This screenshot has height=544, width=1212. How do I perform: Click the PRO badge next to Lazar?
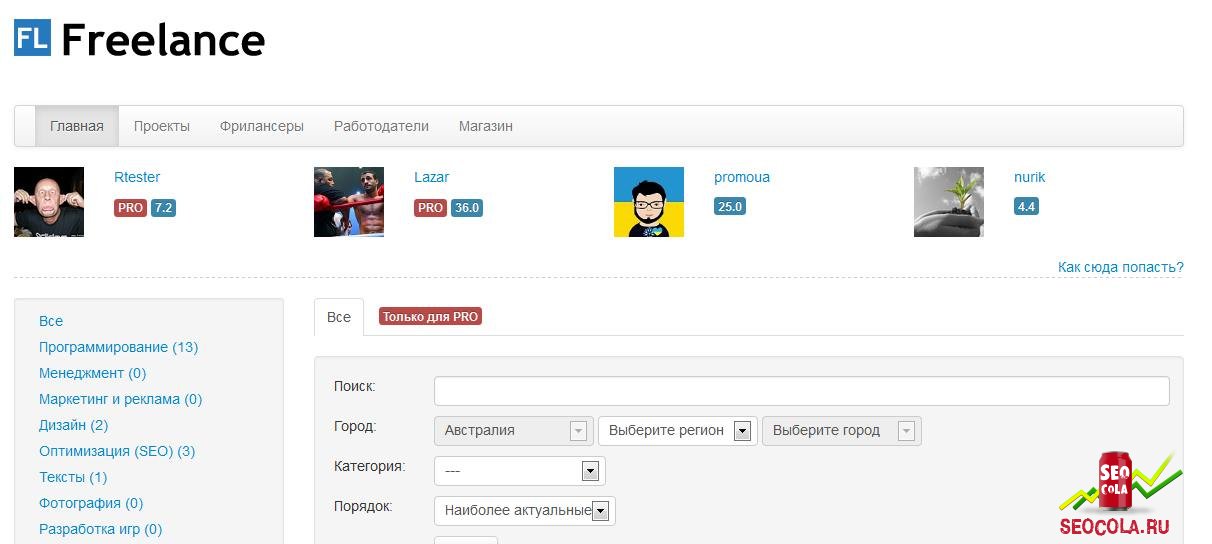pyautogui.click(x=431, y=208)
